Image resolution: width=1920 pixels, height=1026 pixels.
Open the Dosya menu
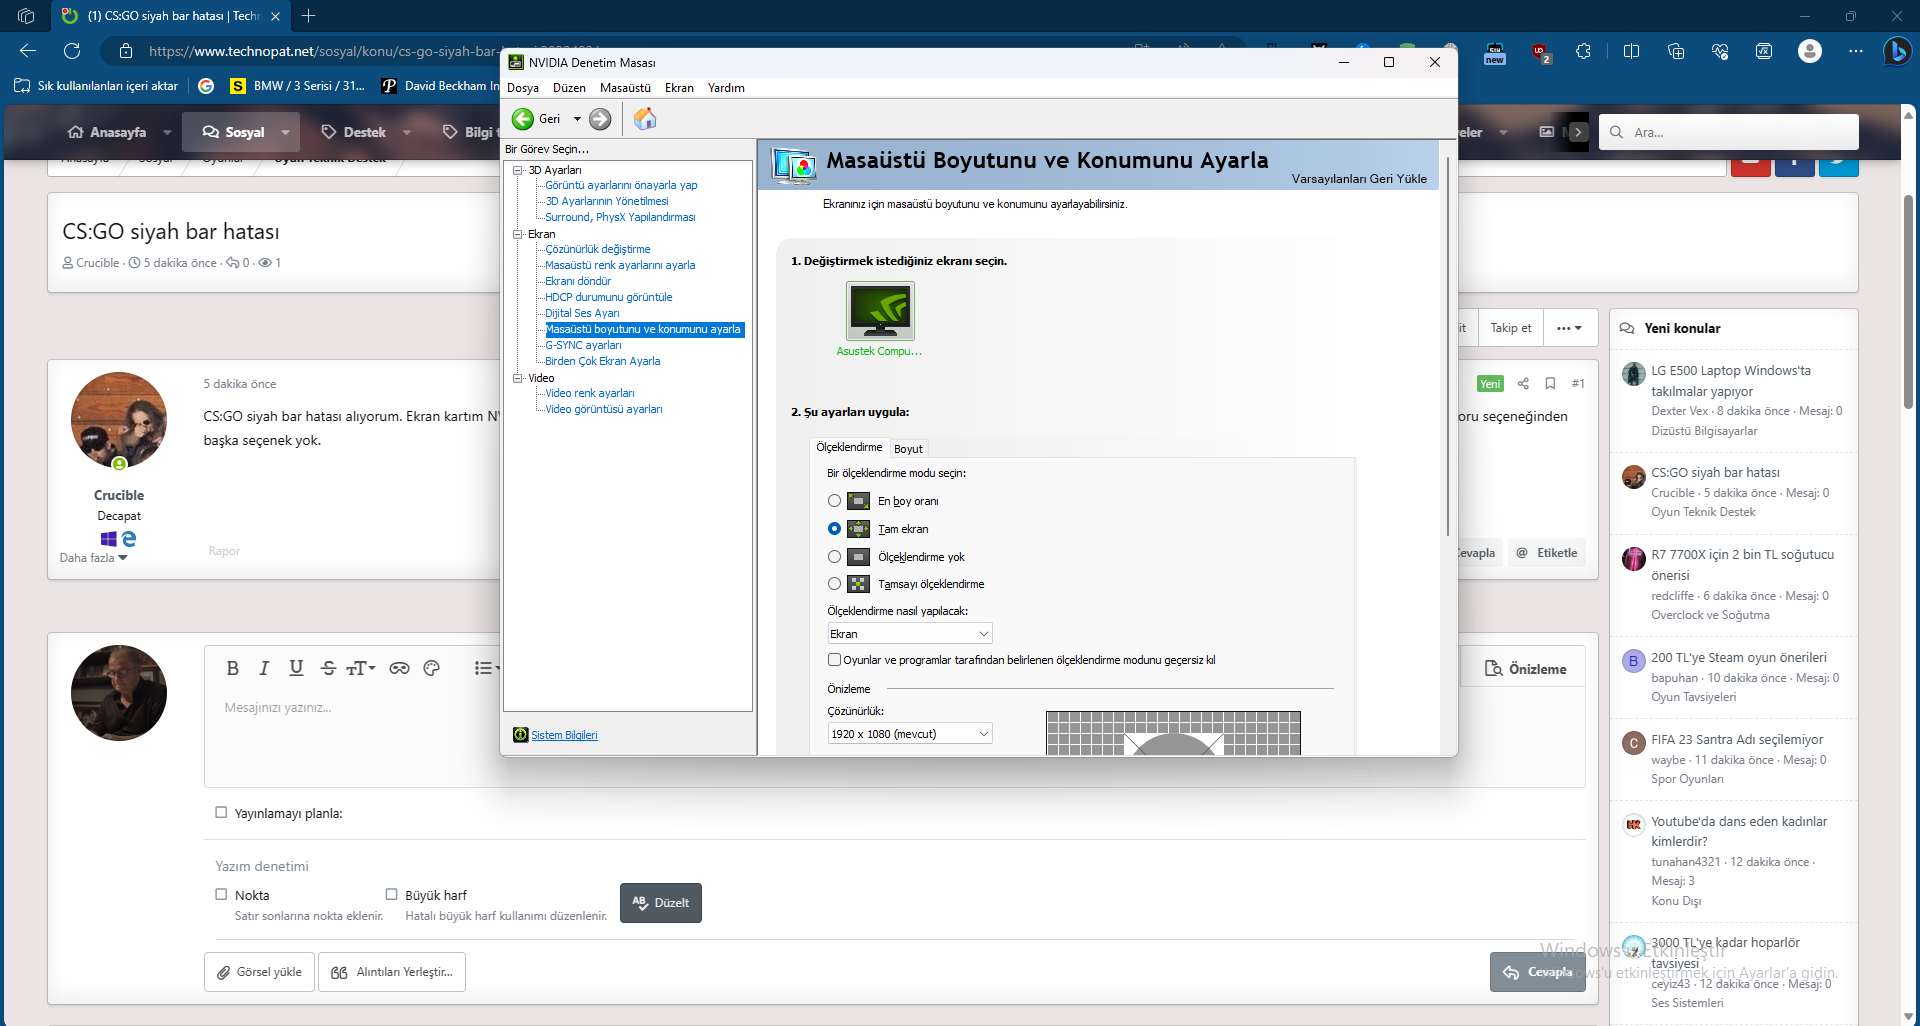pos(523,88)
